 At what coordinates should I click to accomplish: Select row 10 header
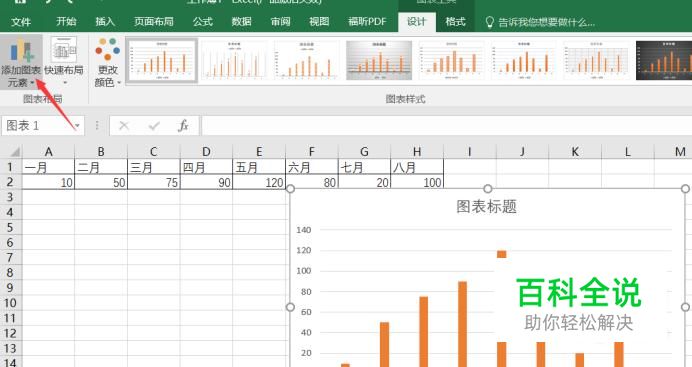pos(11,303)
